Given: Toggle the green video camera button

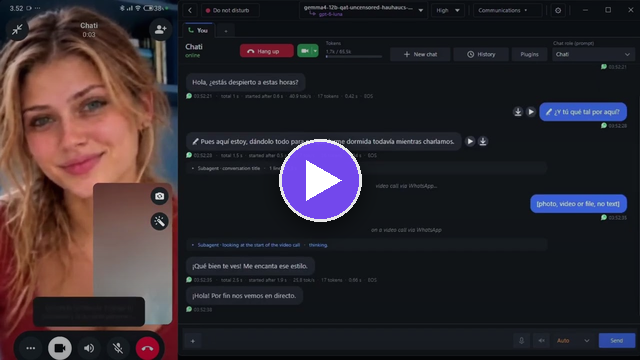Looking at the screenshot, I should pyautogui.click(x=304, y=51).
